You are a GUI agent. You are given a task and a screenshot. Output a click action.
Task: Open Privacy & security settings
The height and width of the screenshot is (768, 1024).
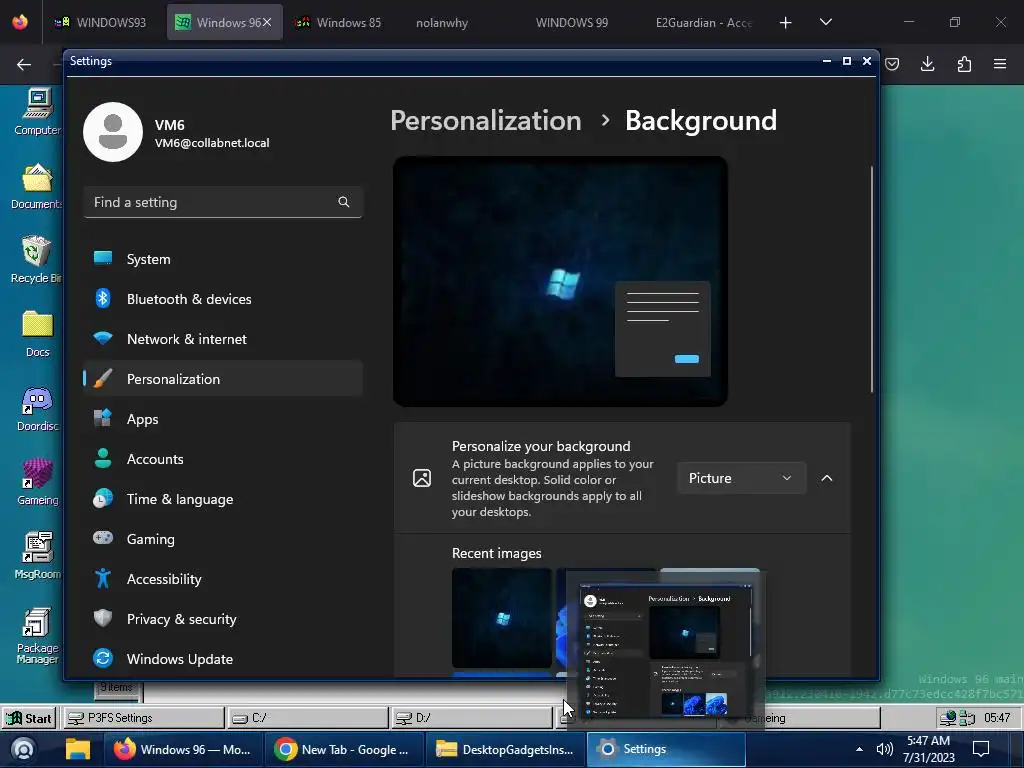(223, 619)
